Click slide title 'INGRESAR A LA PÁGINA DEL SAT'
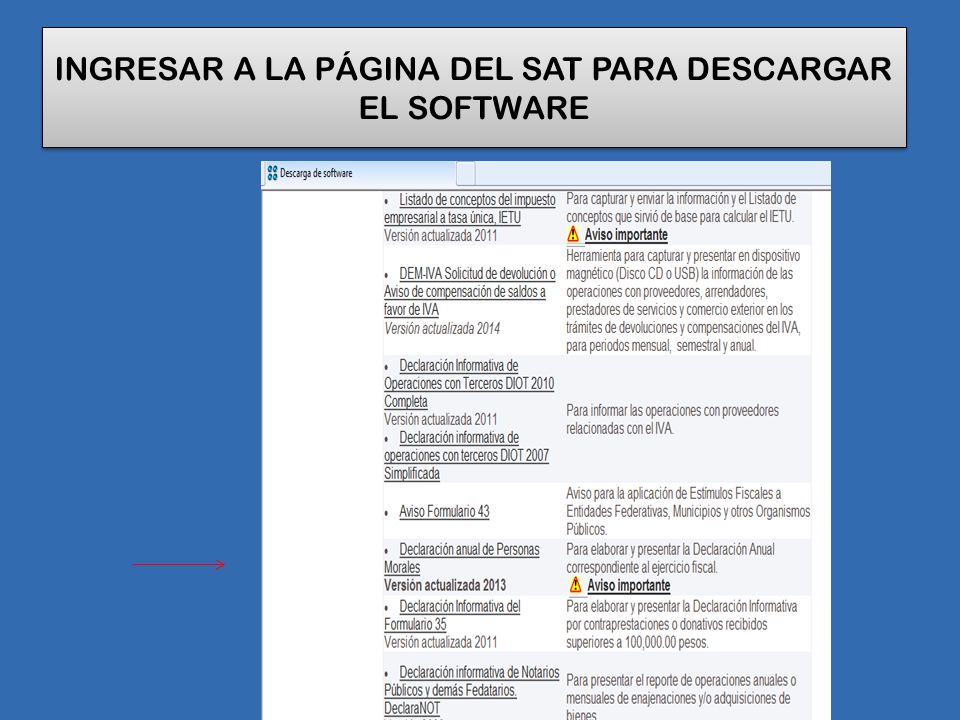Image resolution: width=960 pixels, height=720 pixels. point(473,88)
